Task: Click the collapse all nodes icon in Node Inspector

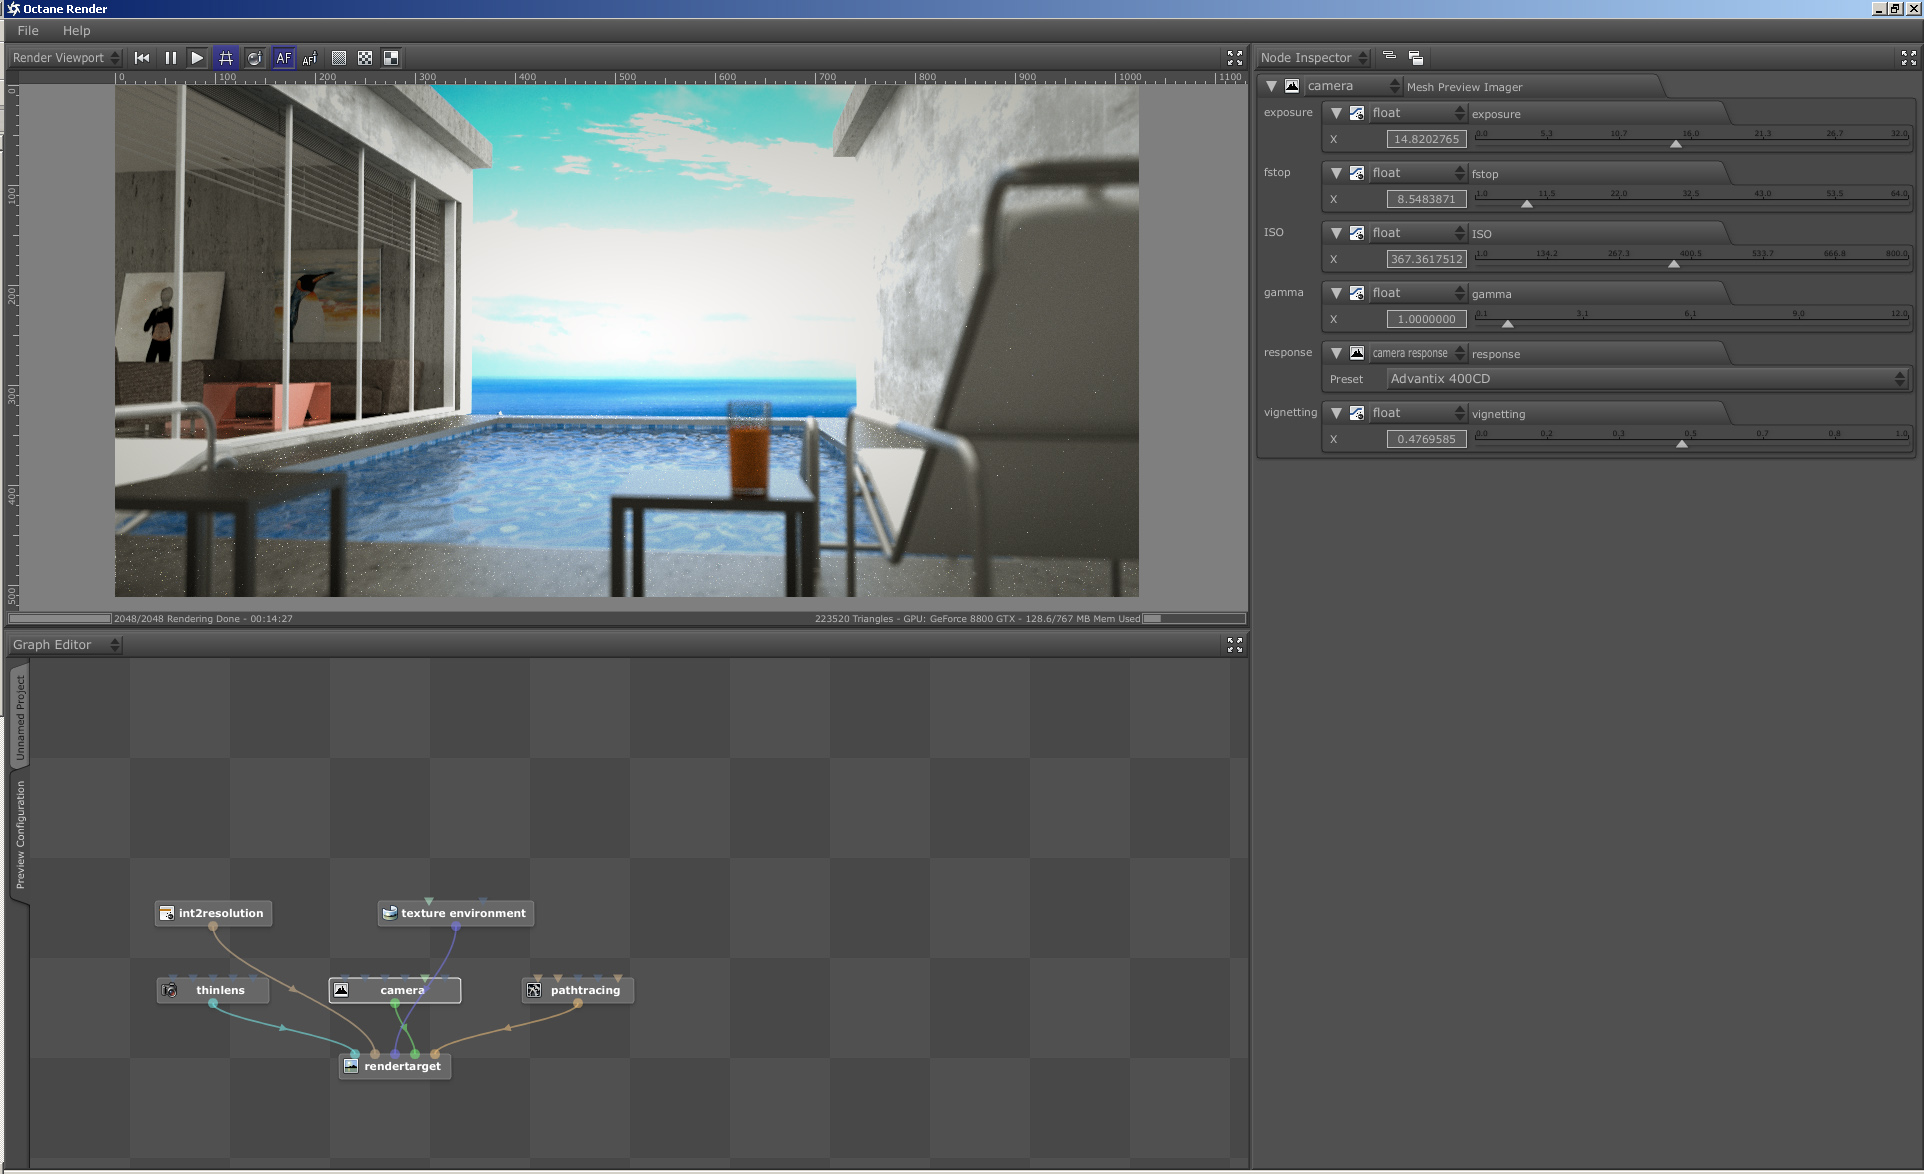Action: pyautogui.click(x=1389, y=57)
